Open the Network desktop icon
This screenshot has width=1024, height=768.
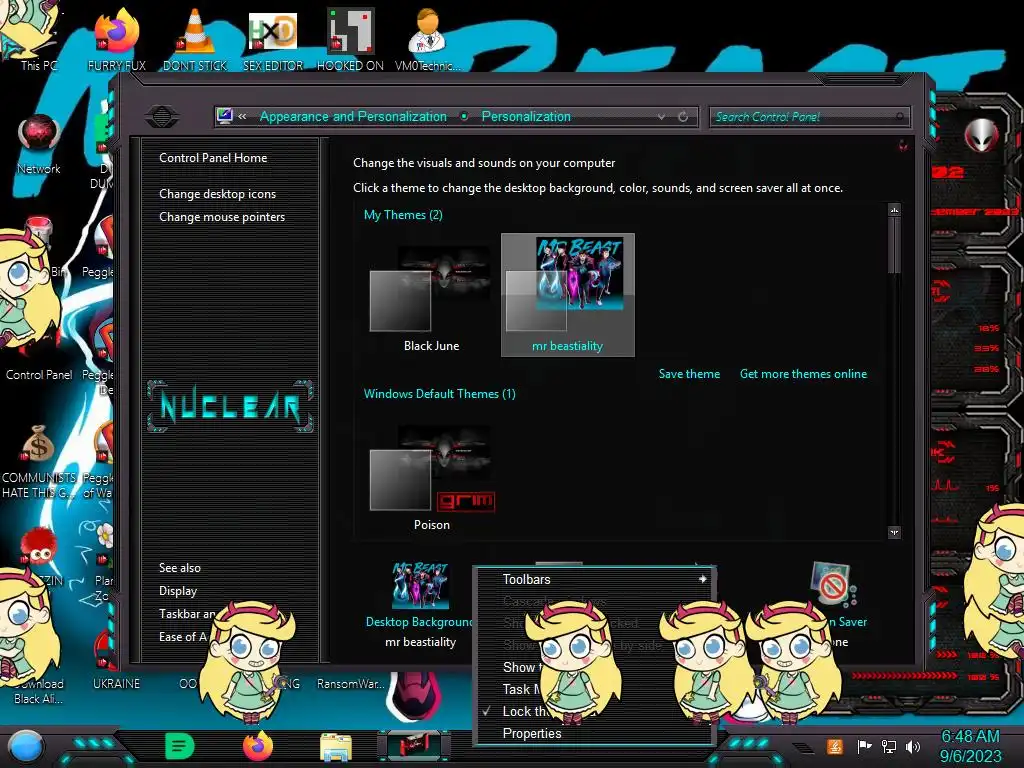[x=39, y=144]
